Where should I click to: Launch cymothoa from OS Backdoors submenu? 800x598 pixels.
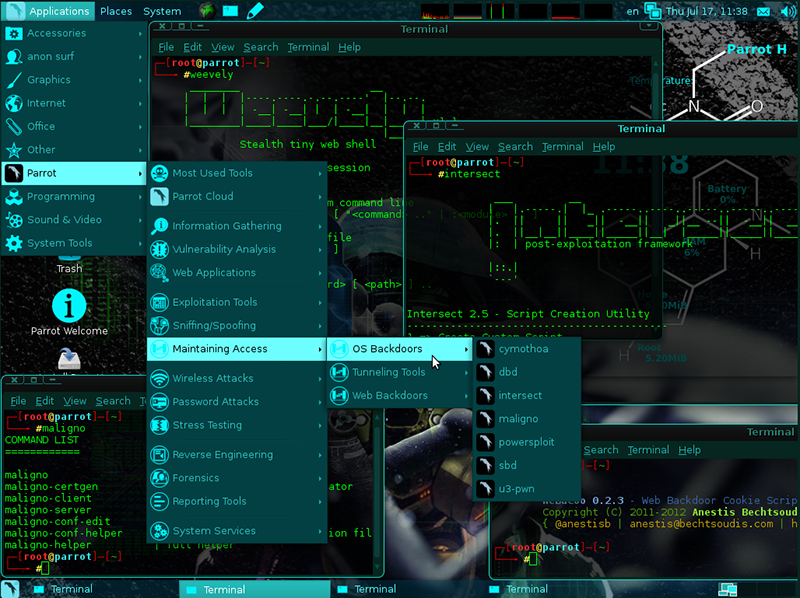pos(523,349)
